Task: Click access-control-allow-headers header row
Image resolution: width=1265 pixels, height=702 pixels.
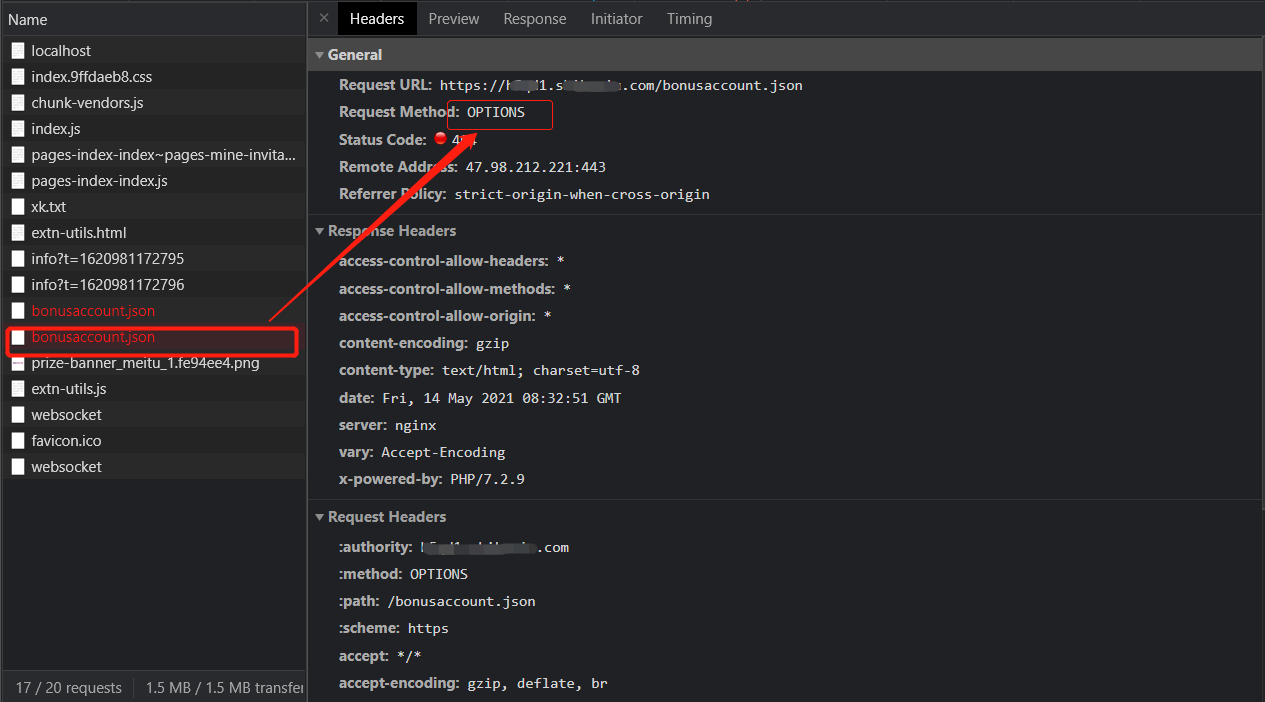Action: tap(452, 261)
